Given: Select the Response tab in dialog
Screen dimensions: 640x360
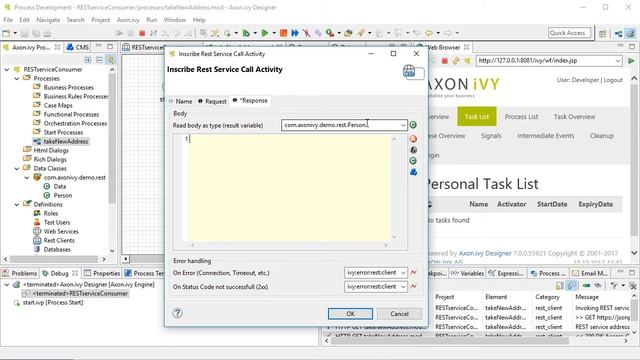Looking at the screenshot, I should coord(250,100).
